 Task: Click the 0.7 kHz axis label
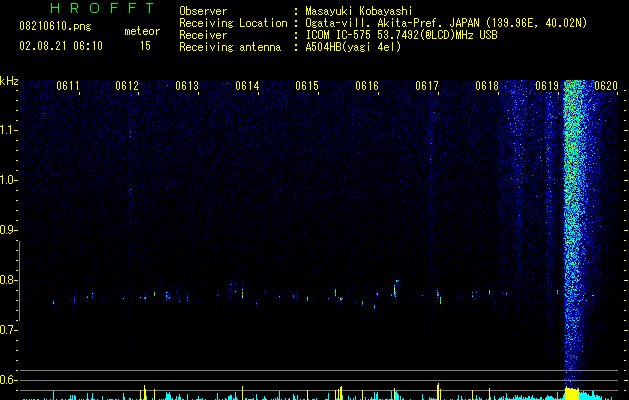pos(8,330)
